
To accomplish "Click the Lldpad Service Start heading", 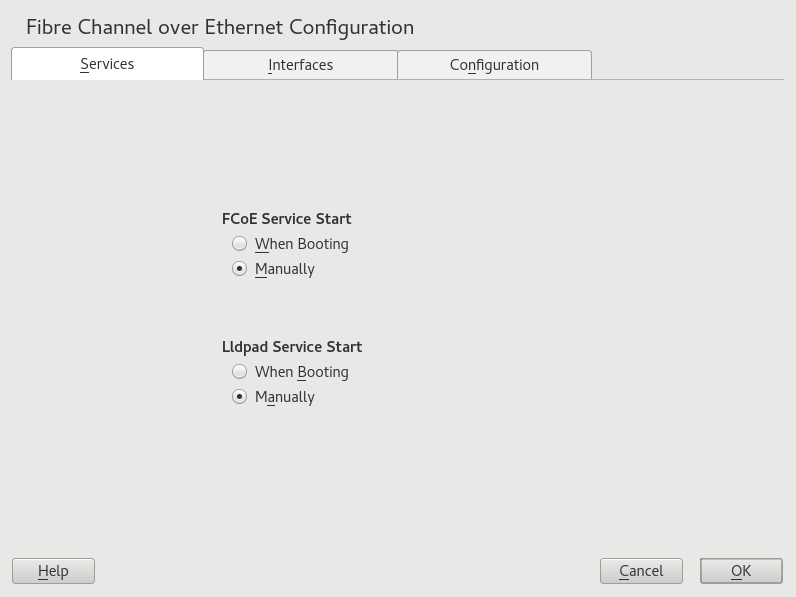I will 292,347.
